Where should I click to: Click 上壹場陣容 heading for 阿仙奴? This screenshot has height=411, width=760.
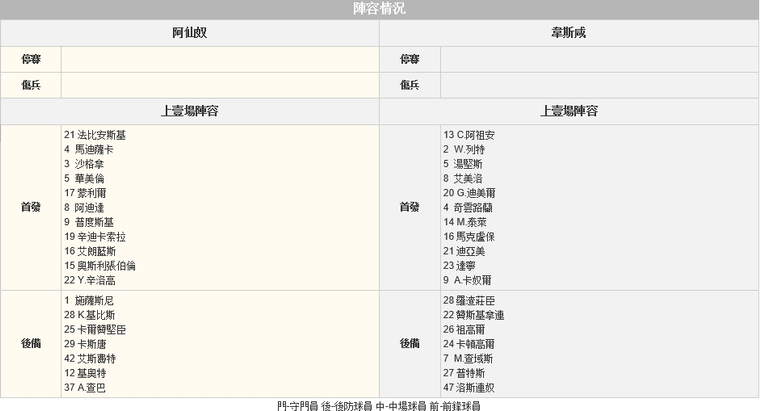tap(190, 111)
